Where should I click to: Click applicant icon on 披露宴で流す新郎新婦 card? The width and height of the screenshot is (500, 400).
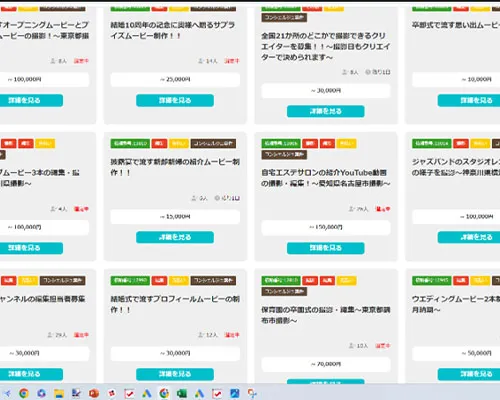(x=194, y=198)
